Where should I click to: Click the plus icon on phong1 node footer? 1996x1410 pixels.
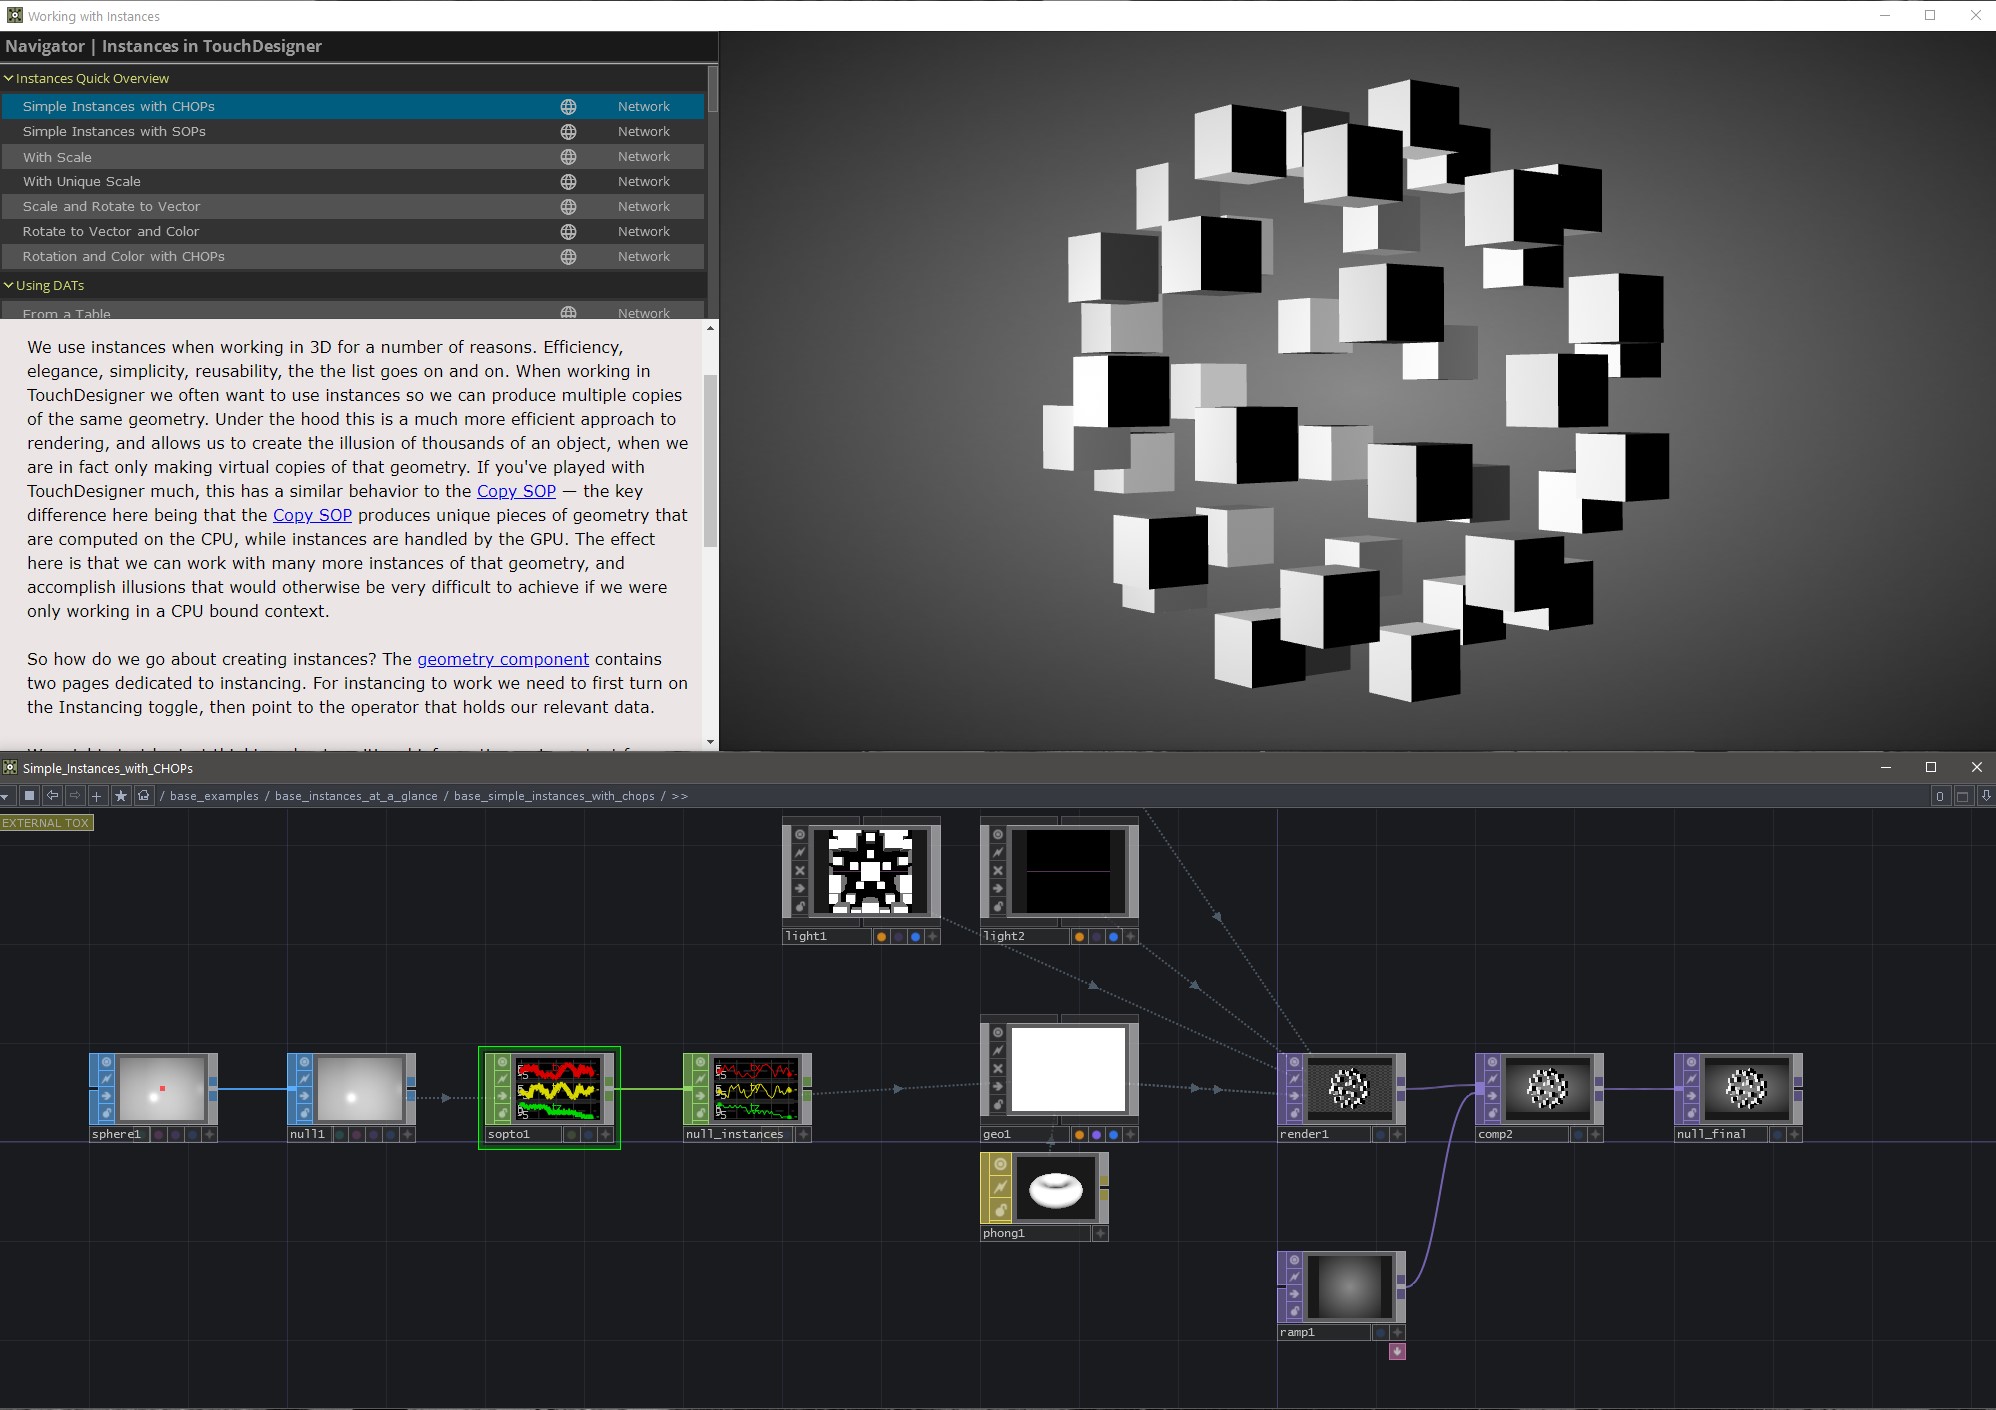click(x=1100, y=1233)
